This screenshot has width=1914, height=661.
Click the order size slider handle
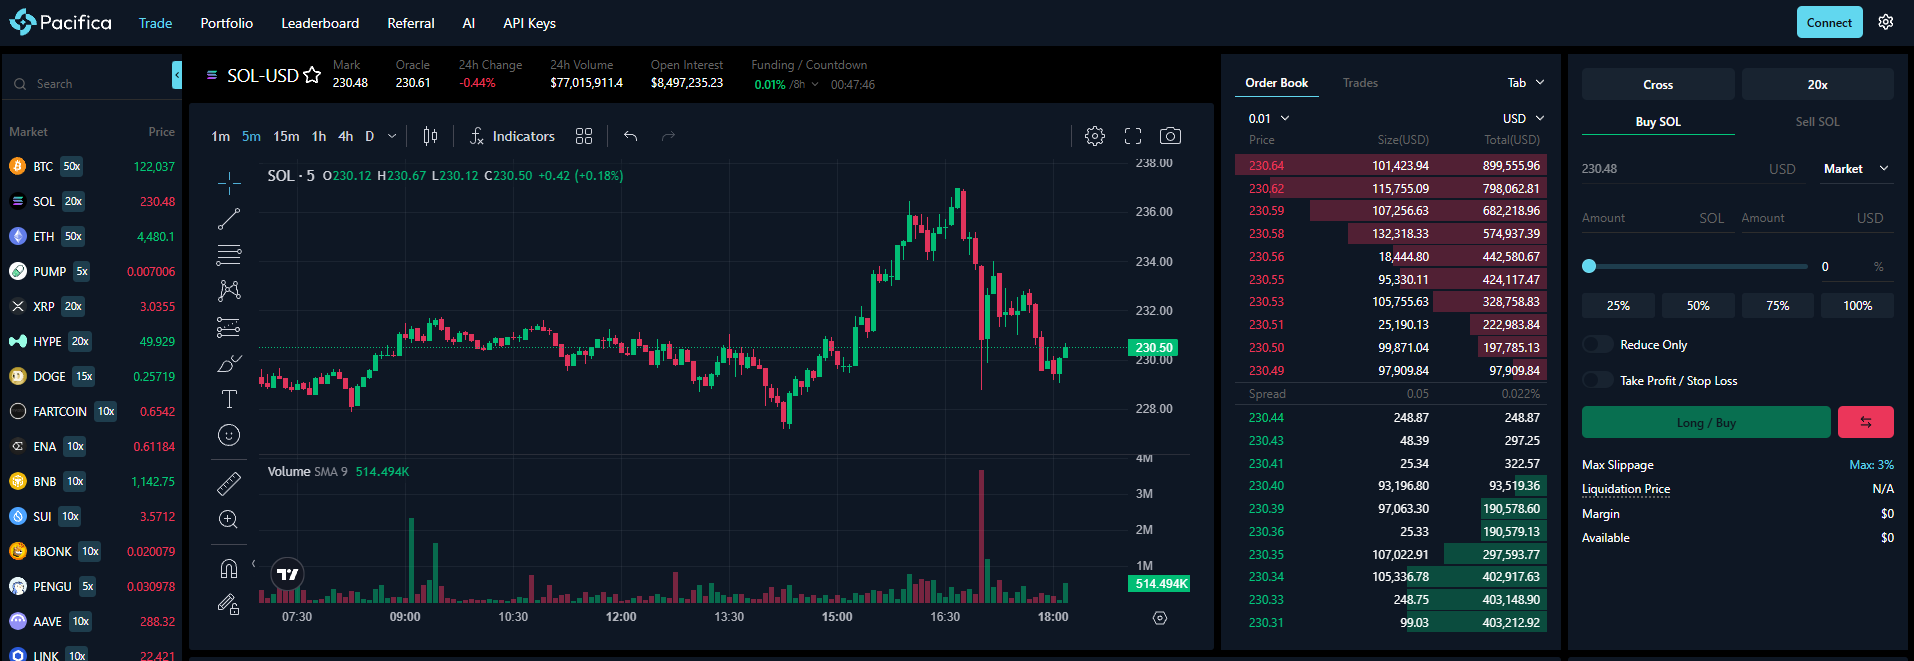tap(1589, 266)
